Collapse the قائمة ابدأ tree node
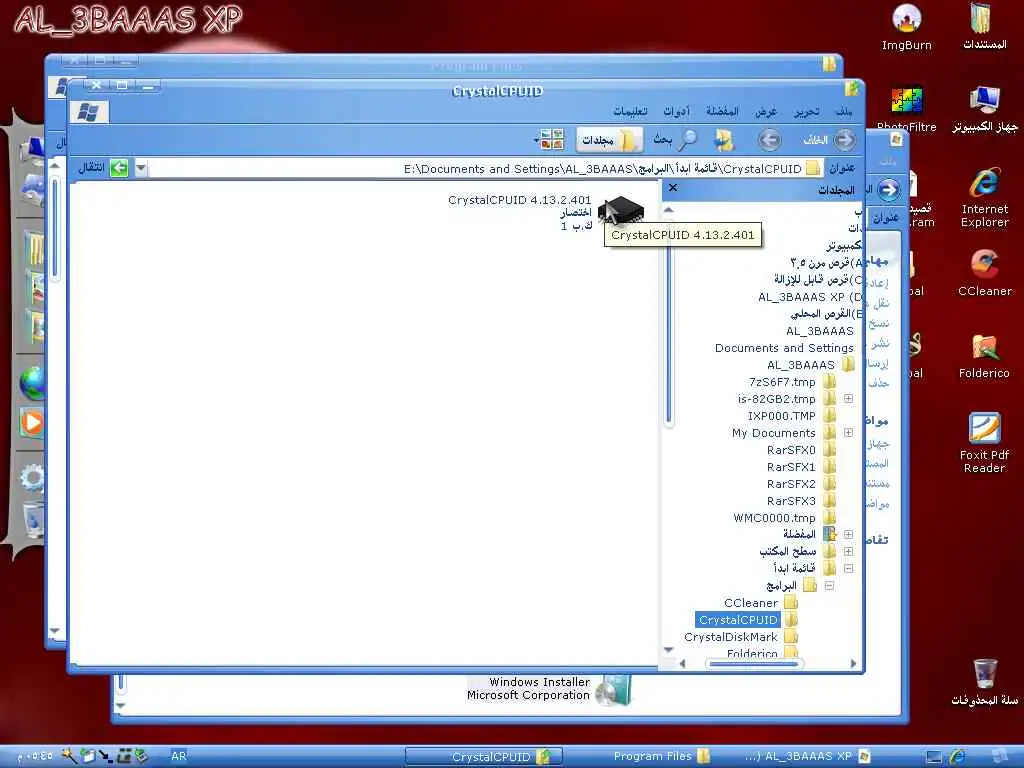 (x=848, y=568)
